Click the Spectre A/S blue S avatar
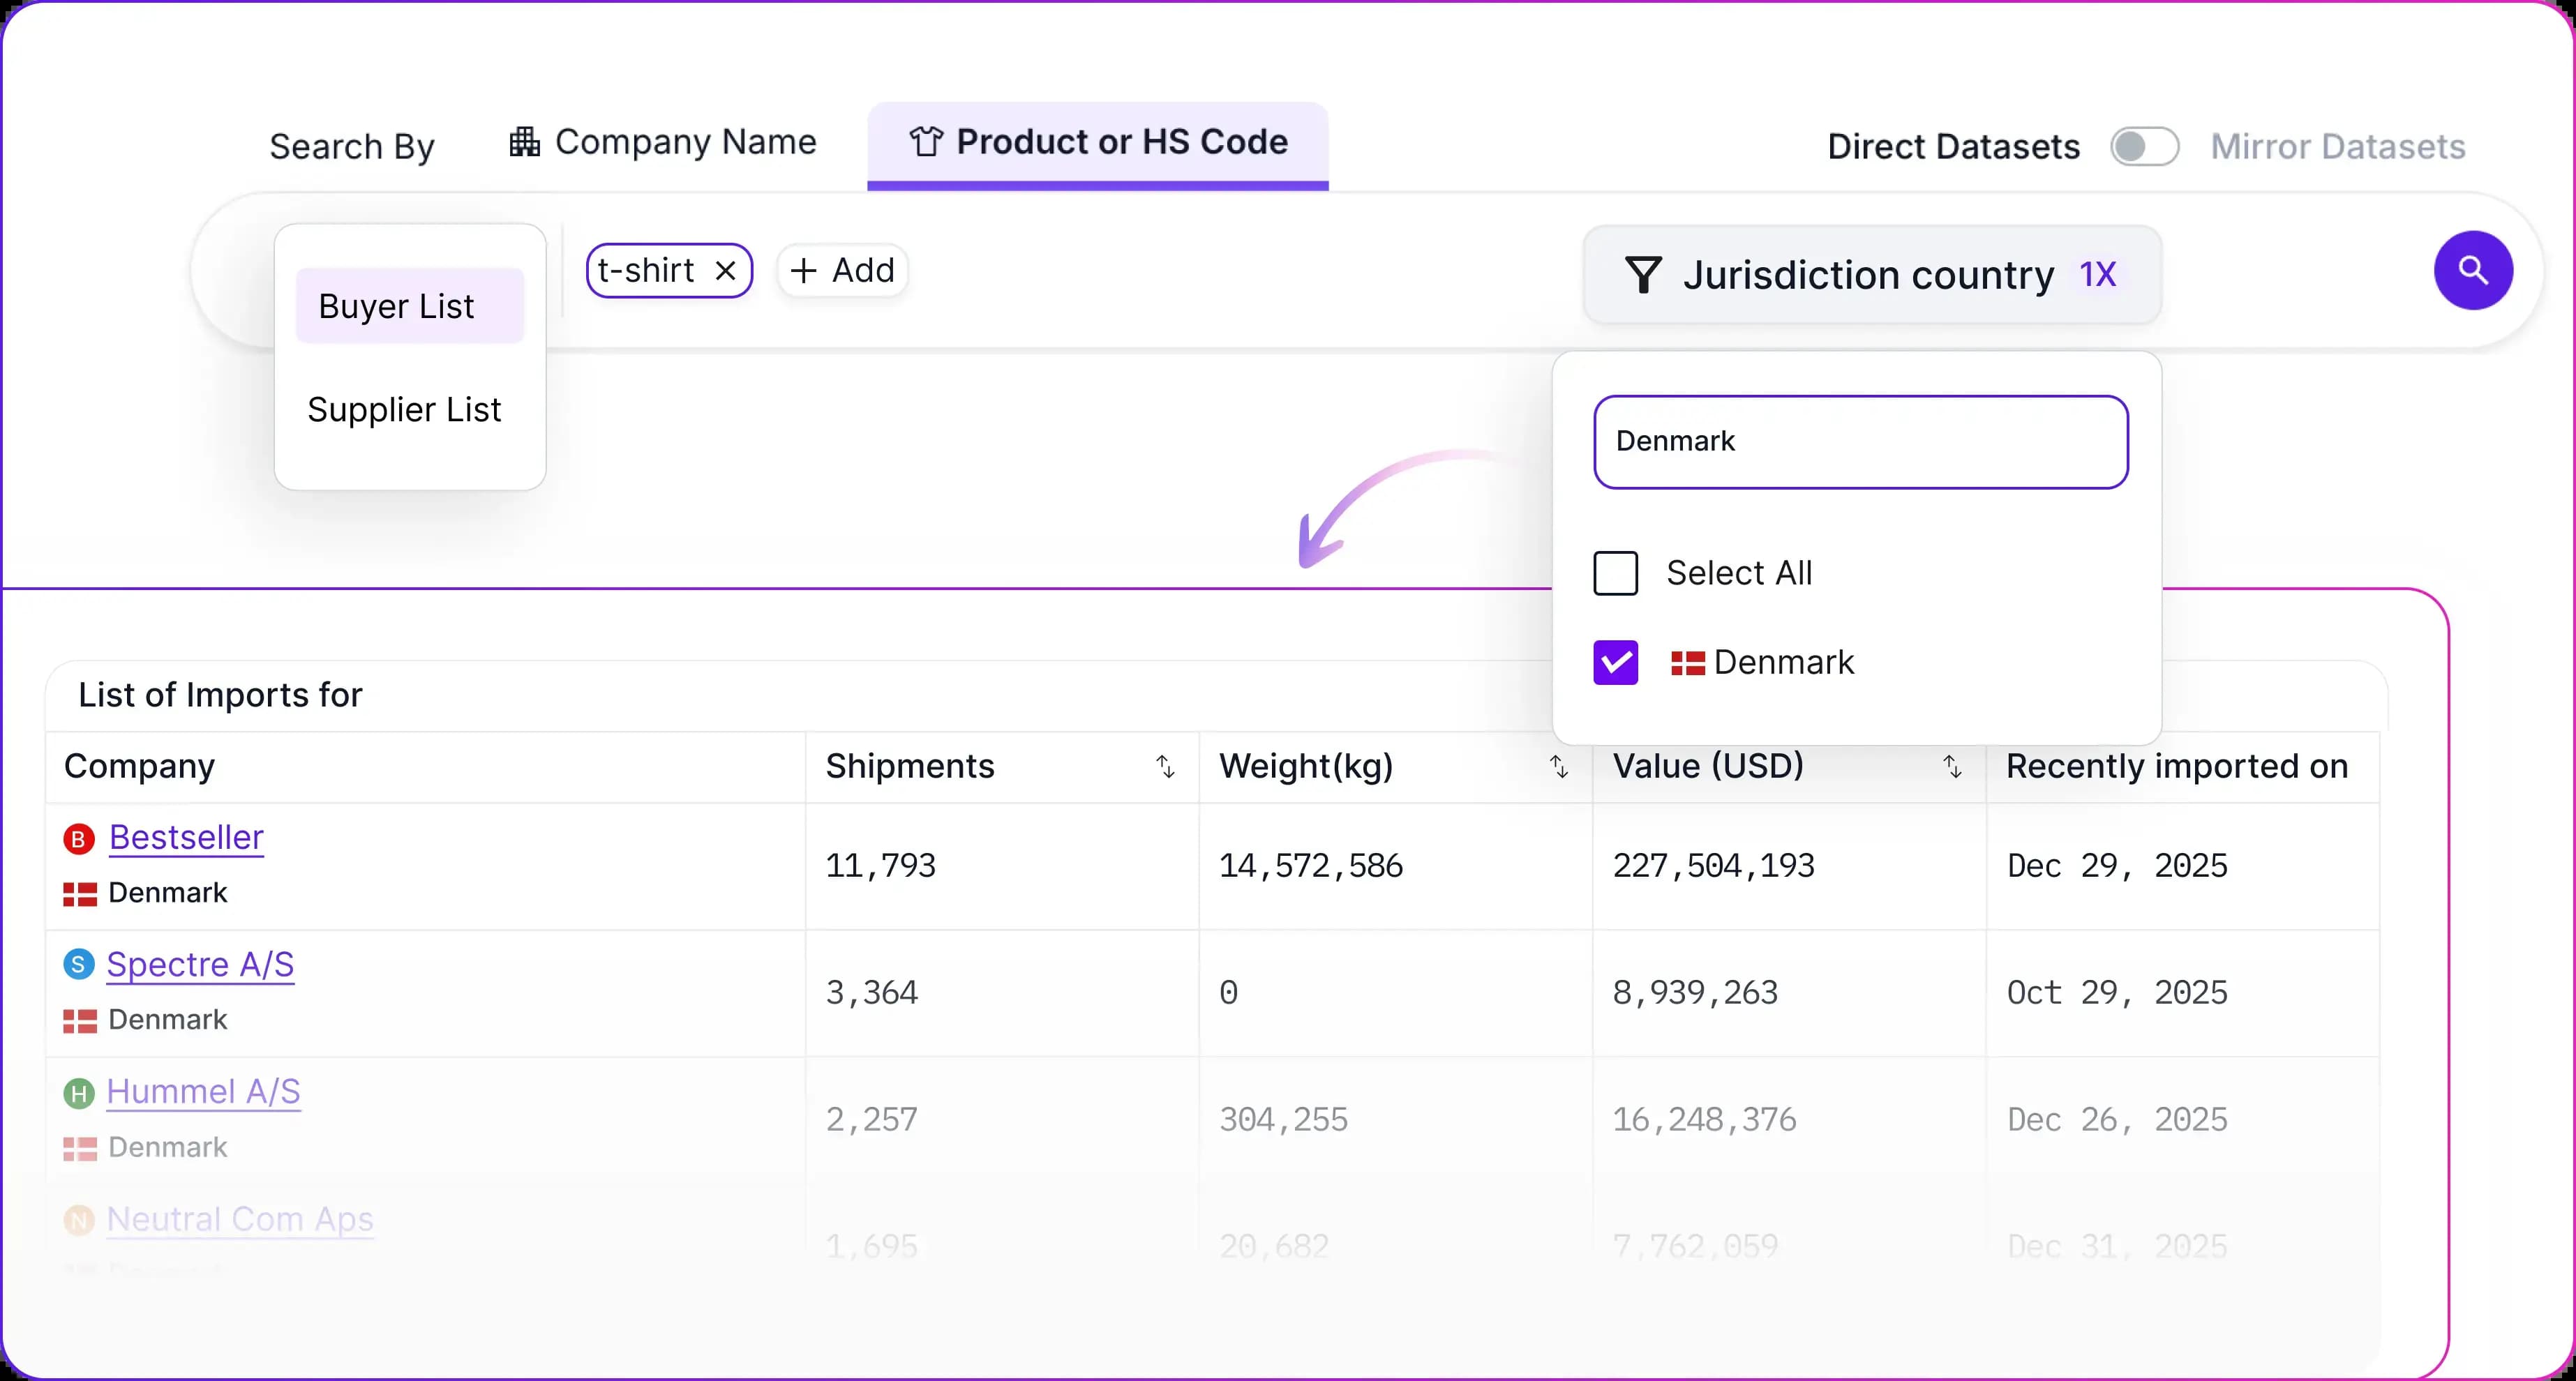The width and height of the screenshot is (2576, 1381). (x=79, y=965)
